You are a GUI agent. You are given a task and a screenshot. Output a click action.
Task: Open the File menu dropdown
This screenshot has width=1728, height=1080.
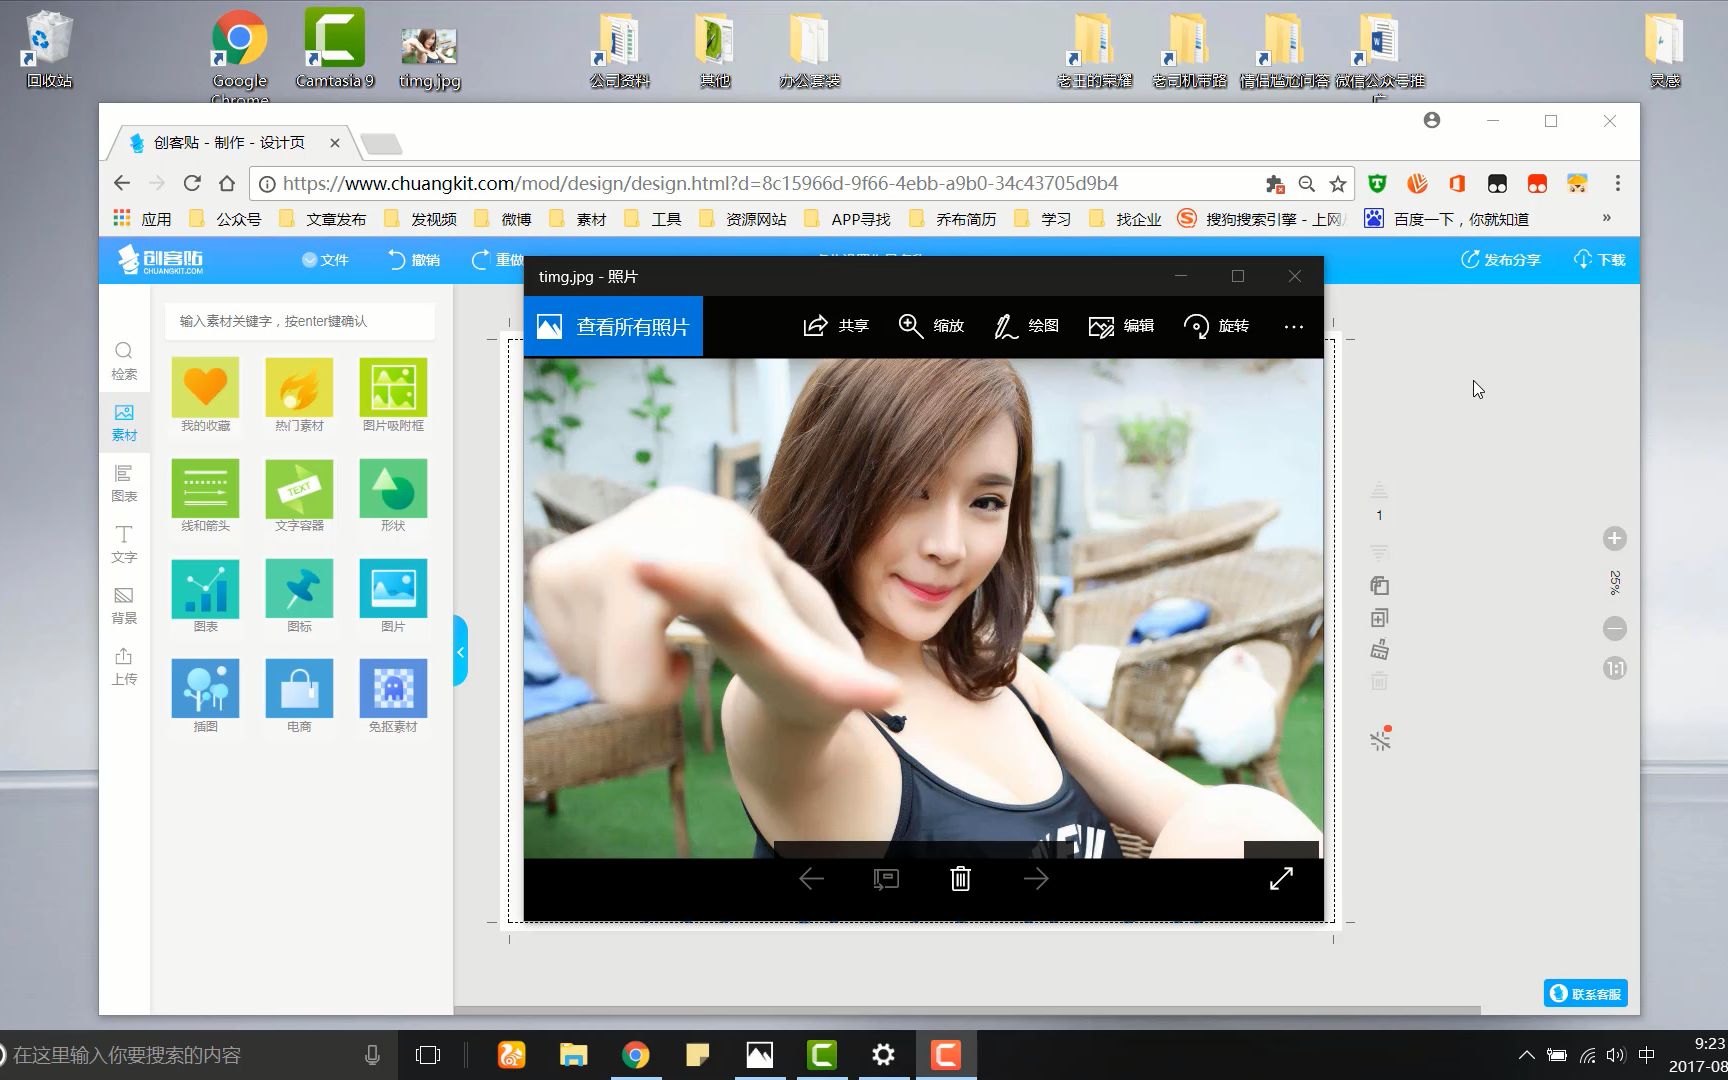[x=325, y=260]
